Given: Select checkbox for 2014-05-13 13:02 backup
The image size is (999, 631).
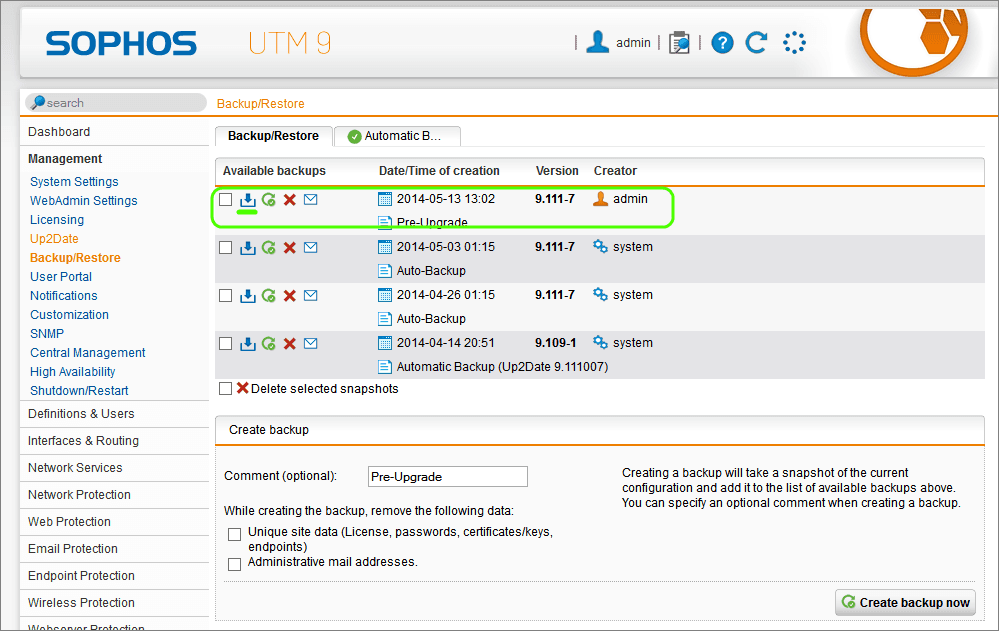Looking at the screenshot, I should pyautogui.click(x=226, y=199).
